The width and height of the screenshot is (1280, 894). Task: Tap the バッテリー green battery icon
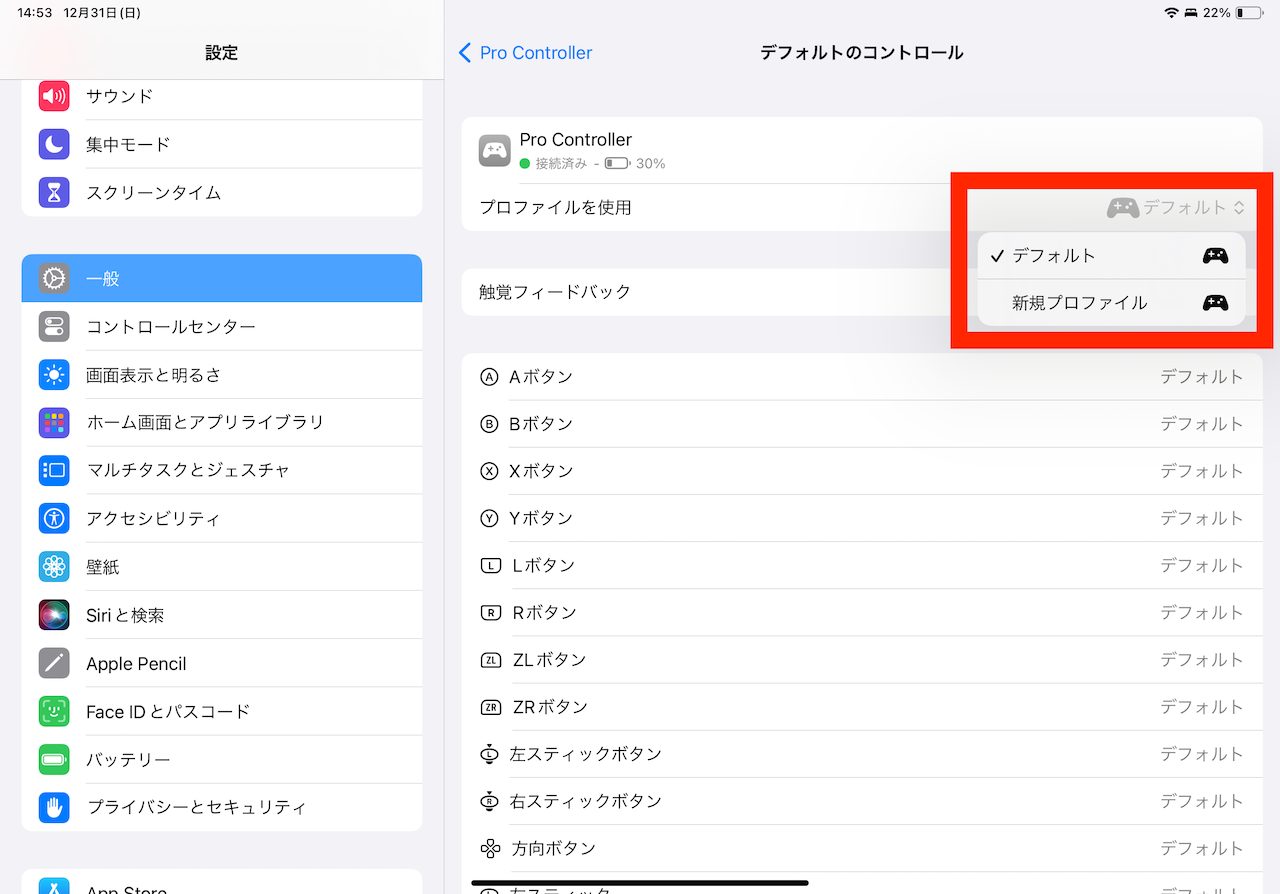point(54,759)
